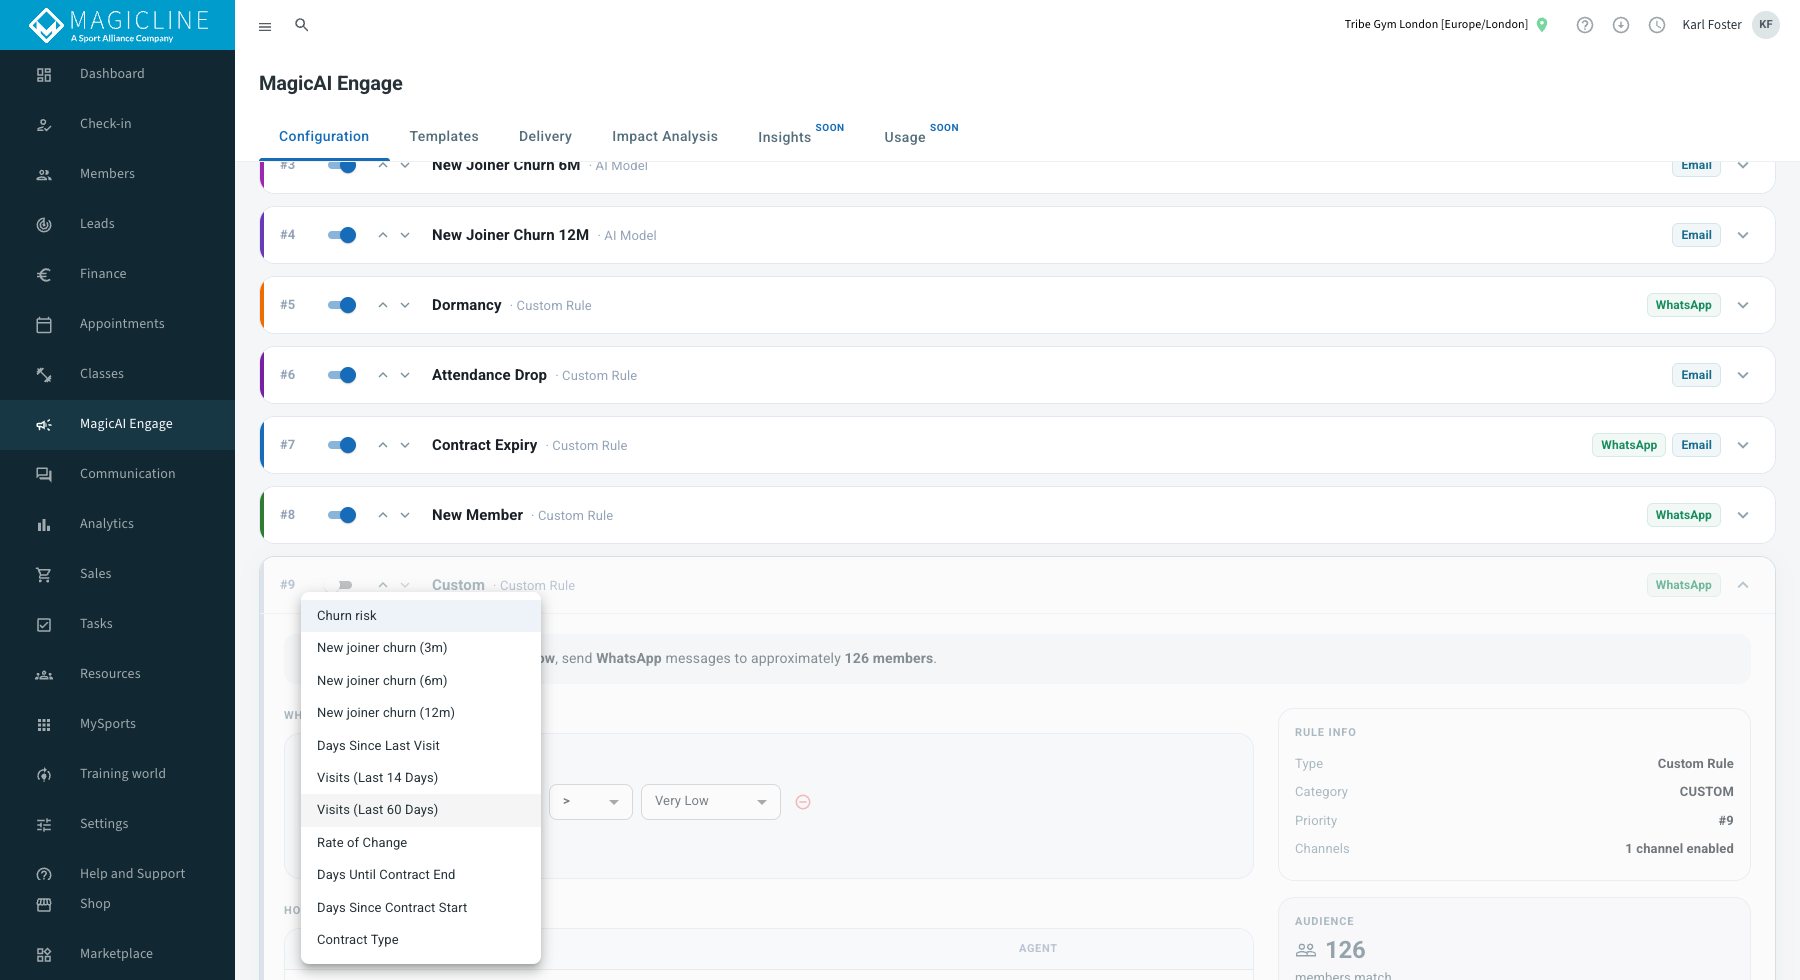Move New Joiner Churn 12M rule down
This screenshot has width=1800, height=980.
pos(405,235)
